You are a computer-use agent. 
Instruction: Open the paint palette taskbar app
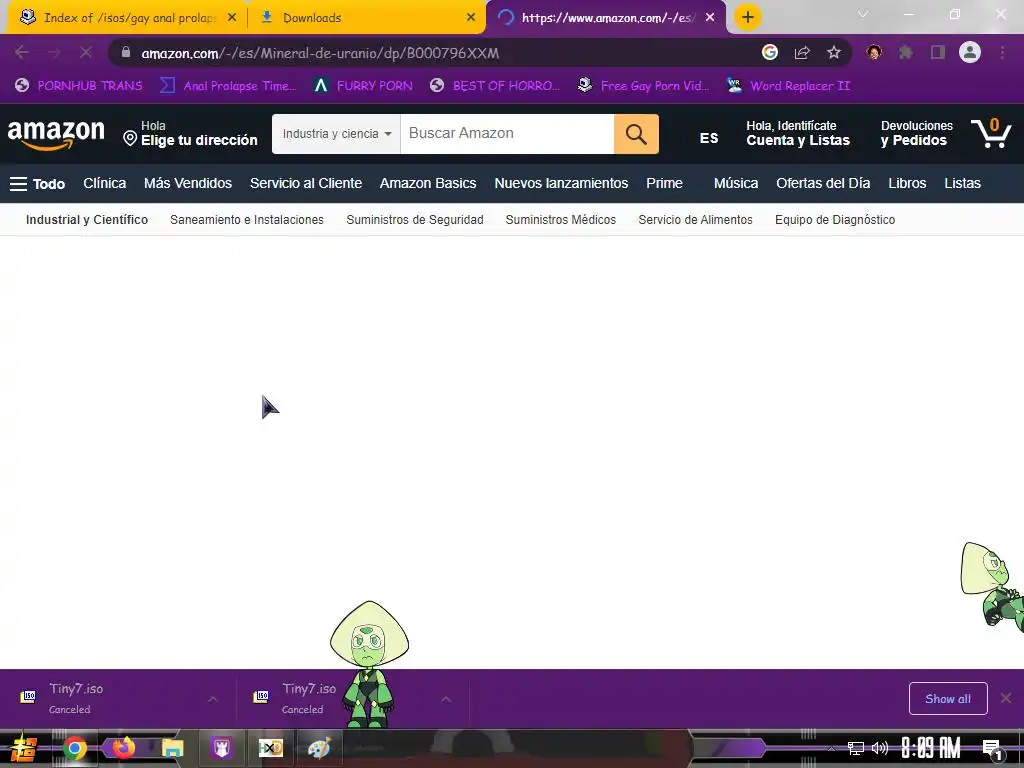click(319, 748)
